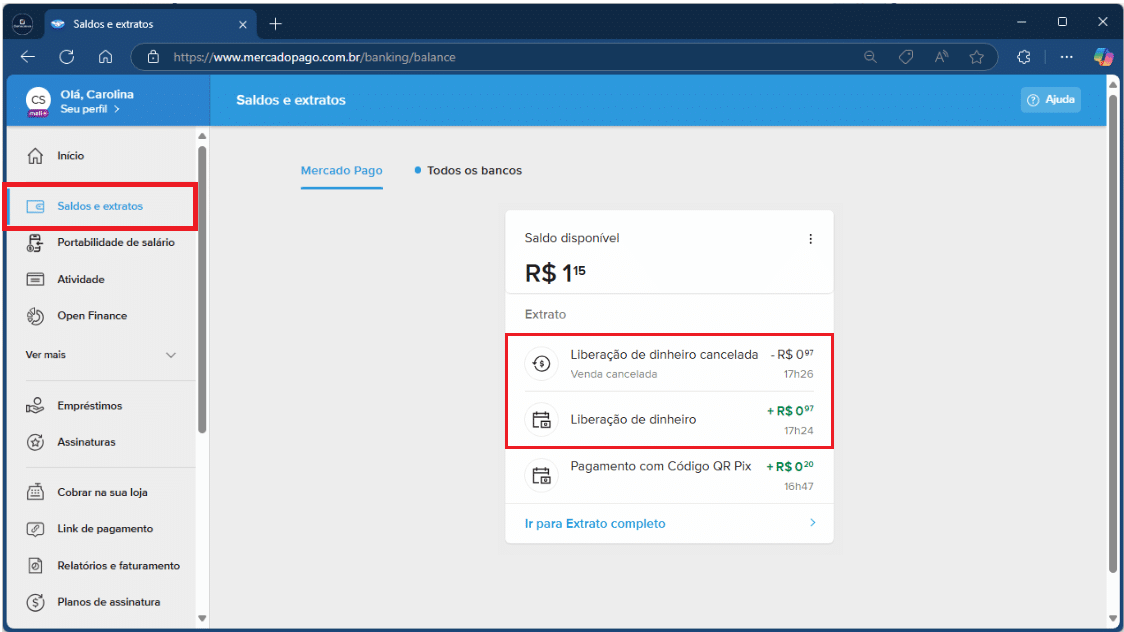Click the Início home icon in sidebar
This screenshot has width=1124, height=632.
[36, 156]
